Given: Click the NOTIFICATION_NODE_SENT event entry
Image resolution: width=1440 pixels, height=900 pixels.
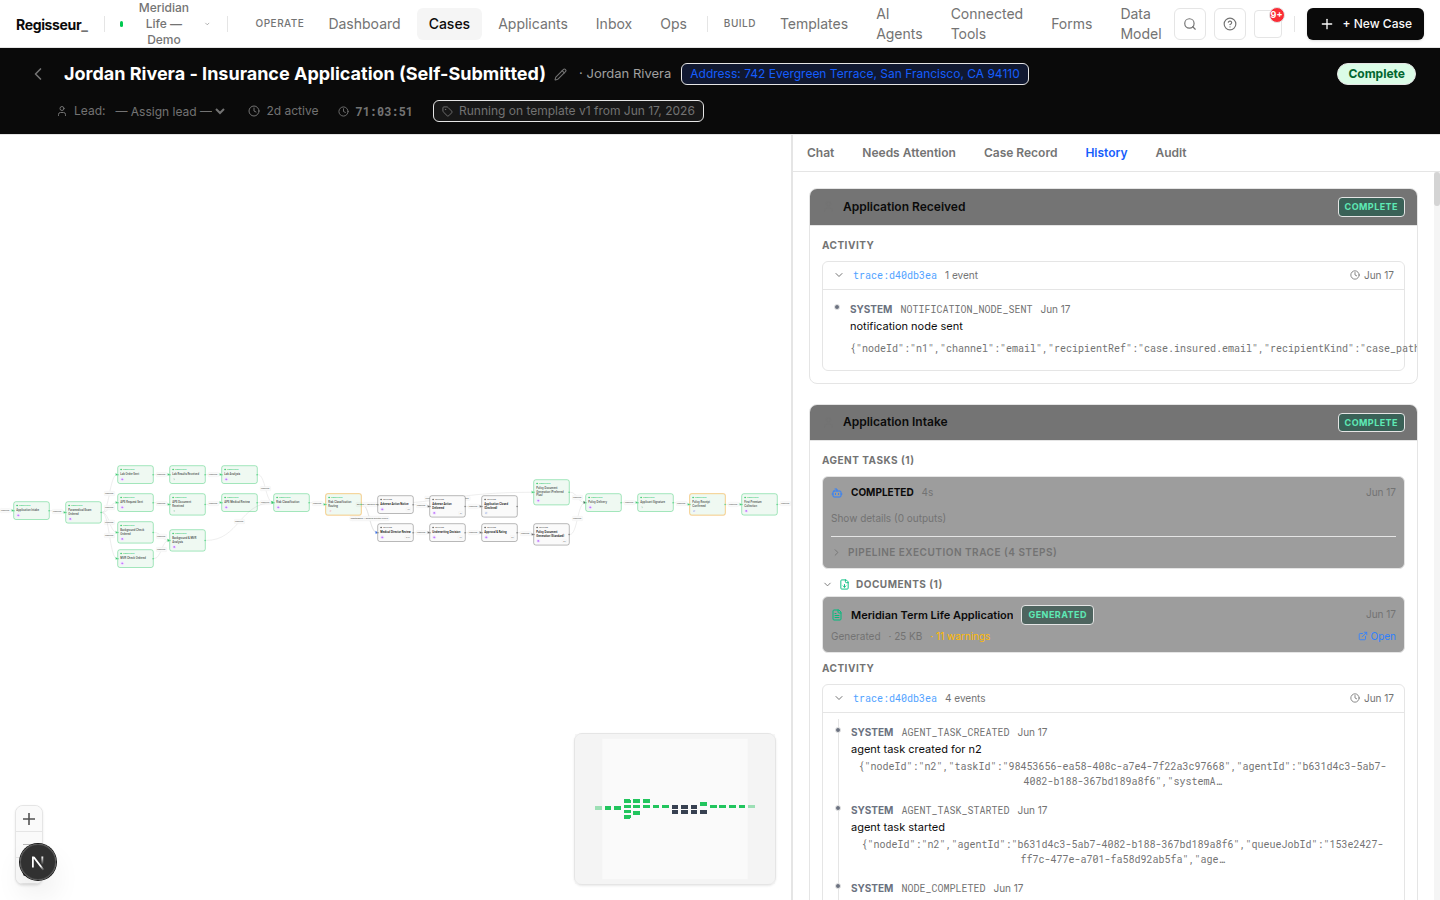Looking at the screenshot, I should (x=1127, y=329).
